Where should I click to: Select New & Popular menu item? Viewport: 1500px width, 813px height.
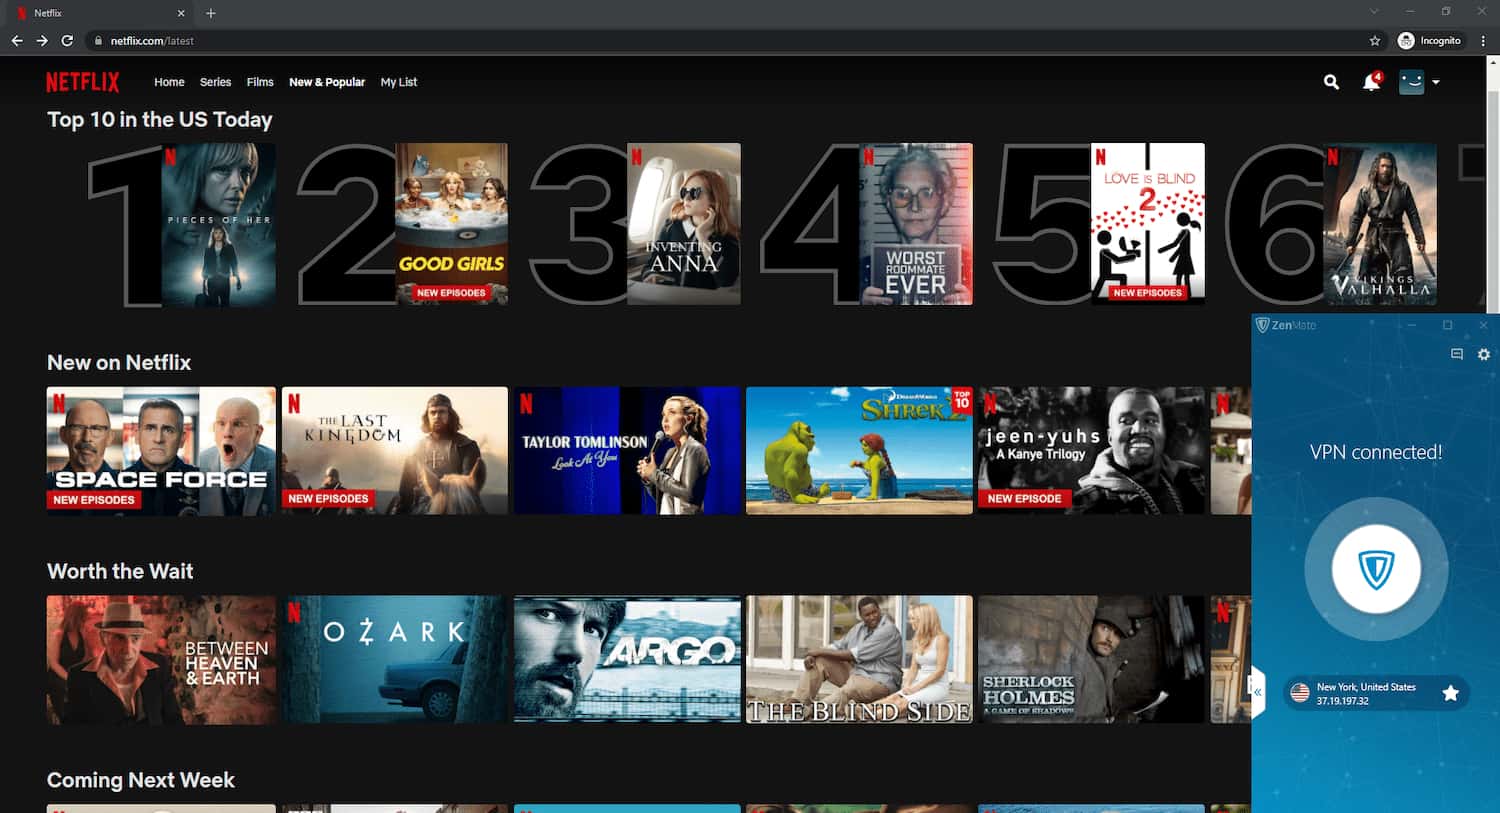[327, 82]
